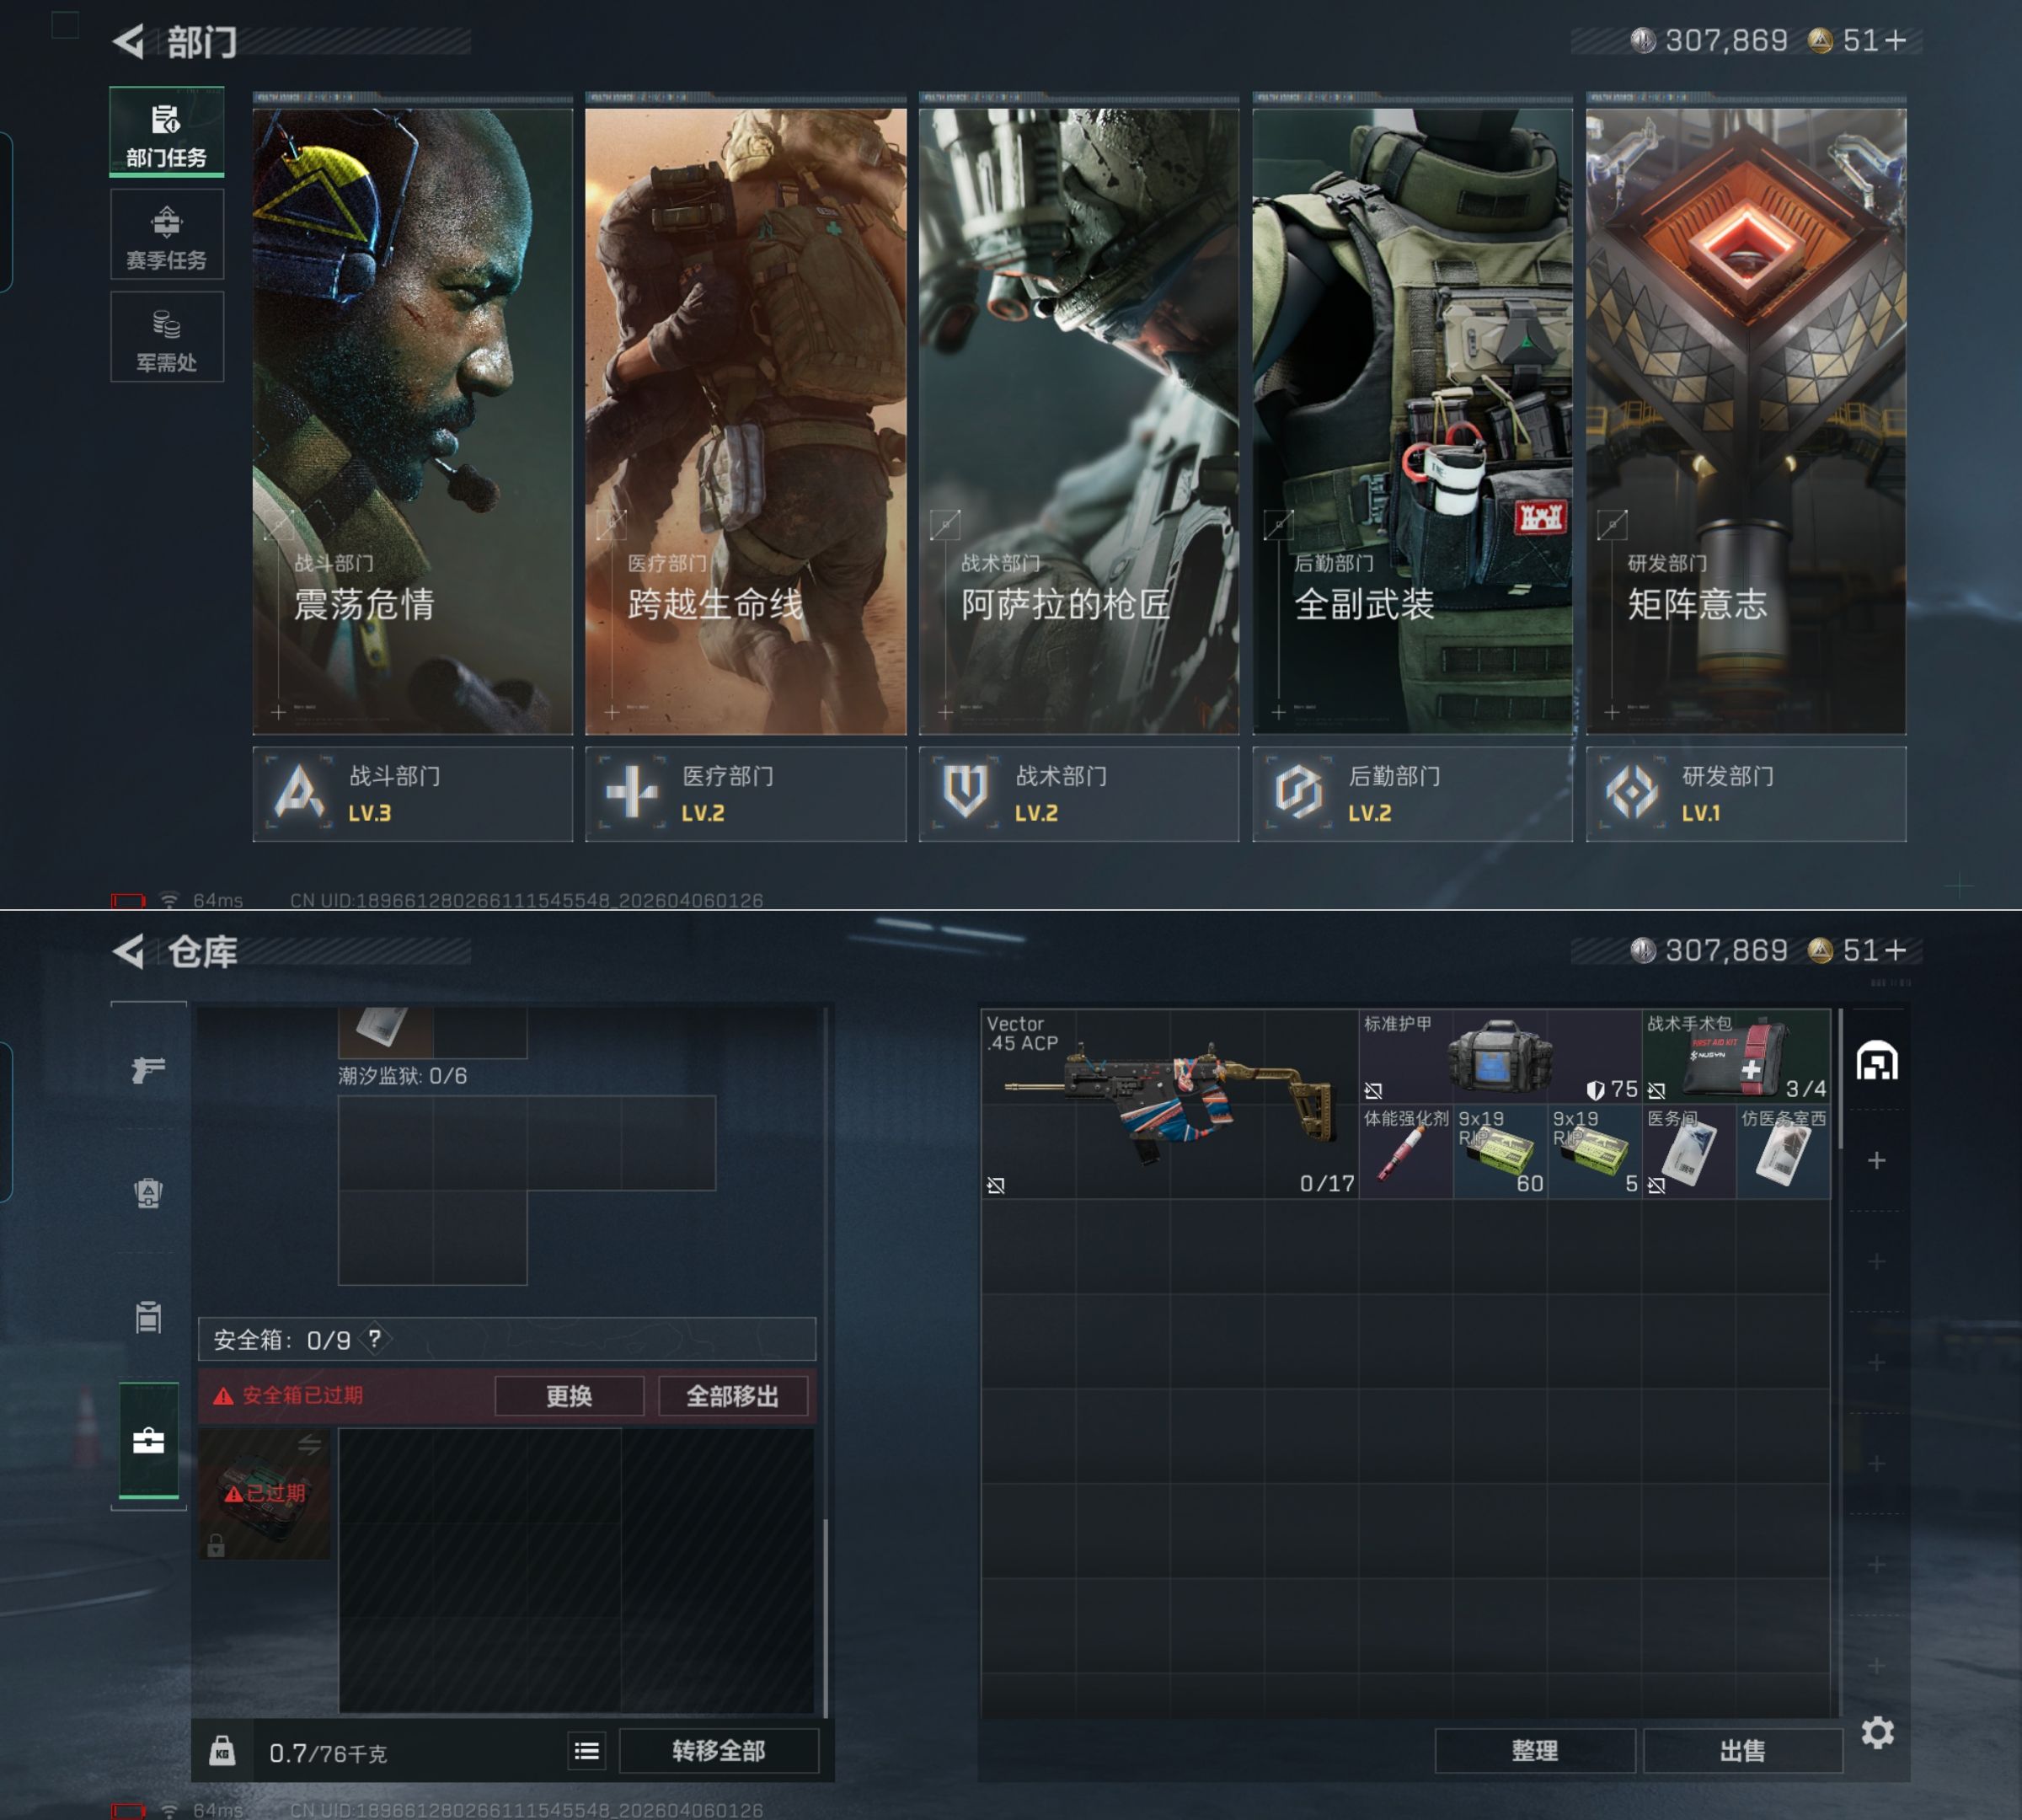Open the warehouse settings gear icon
This screenshot has height=1820, width=2022.
pos(1877,1732)
